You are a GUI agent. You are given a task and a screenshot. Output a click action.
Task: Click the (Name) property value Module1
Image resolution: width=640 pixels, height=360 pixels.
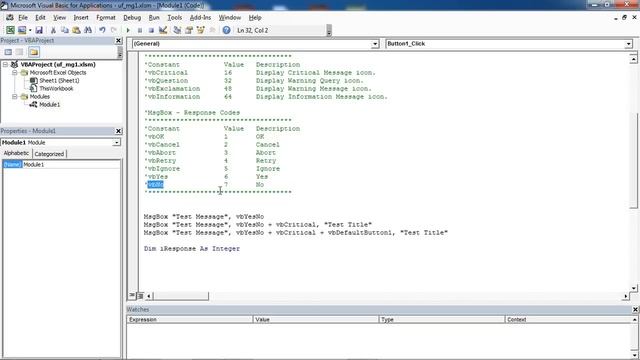(x=71, y=164)
